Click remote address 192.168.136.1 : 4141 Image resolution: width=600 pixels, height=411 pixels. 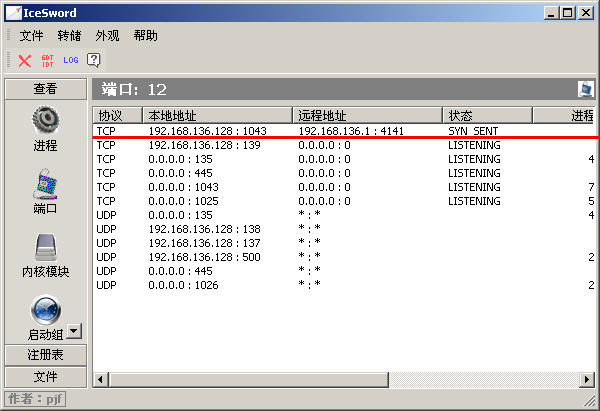tap(351, 131)
